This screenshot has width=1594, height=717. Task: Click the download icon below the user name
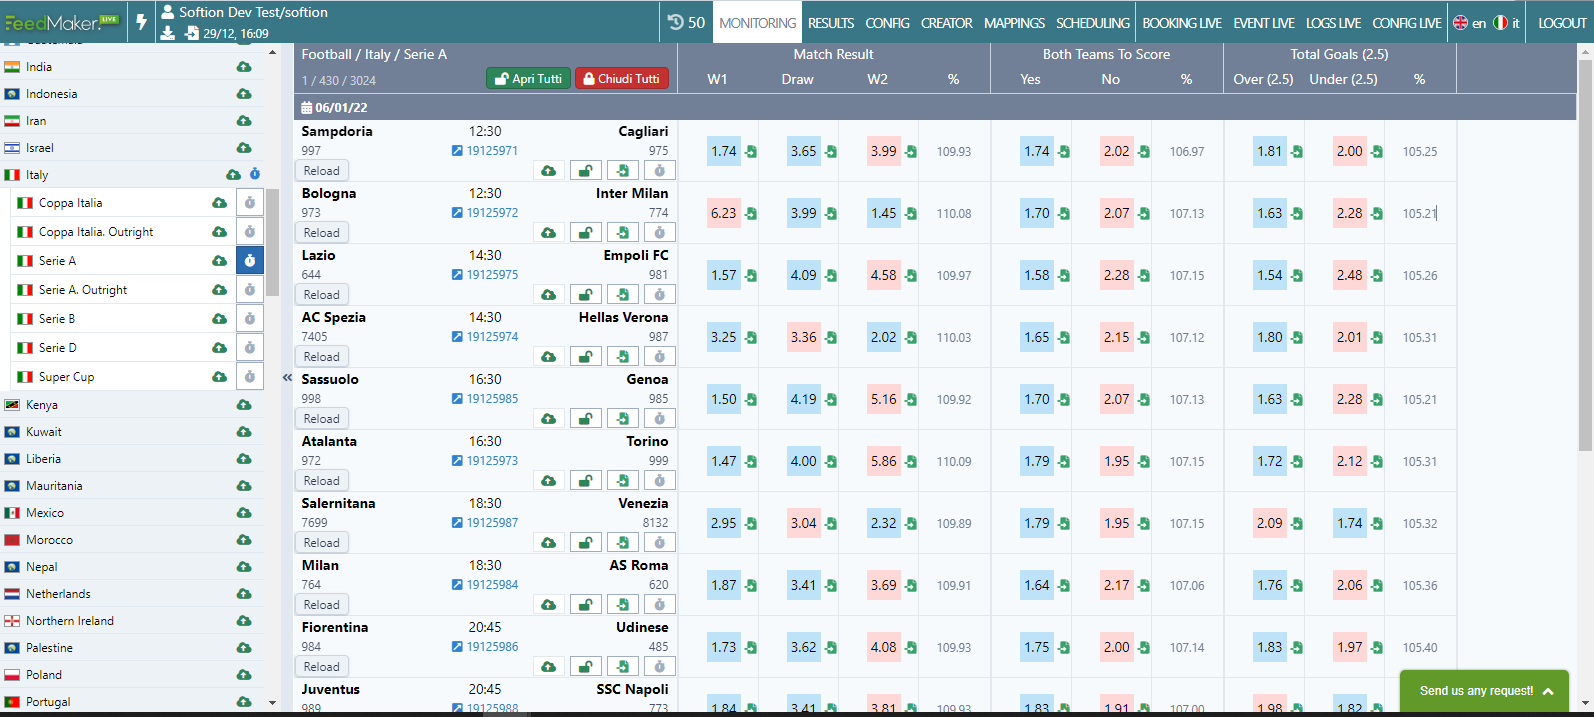coord(168,33)
